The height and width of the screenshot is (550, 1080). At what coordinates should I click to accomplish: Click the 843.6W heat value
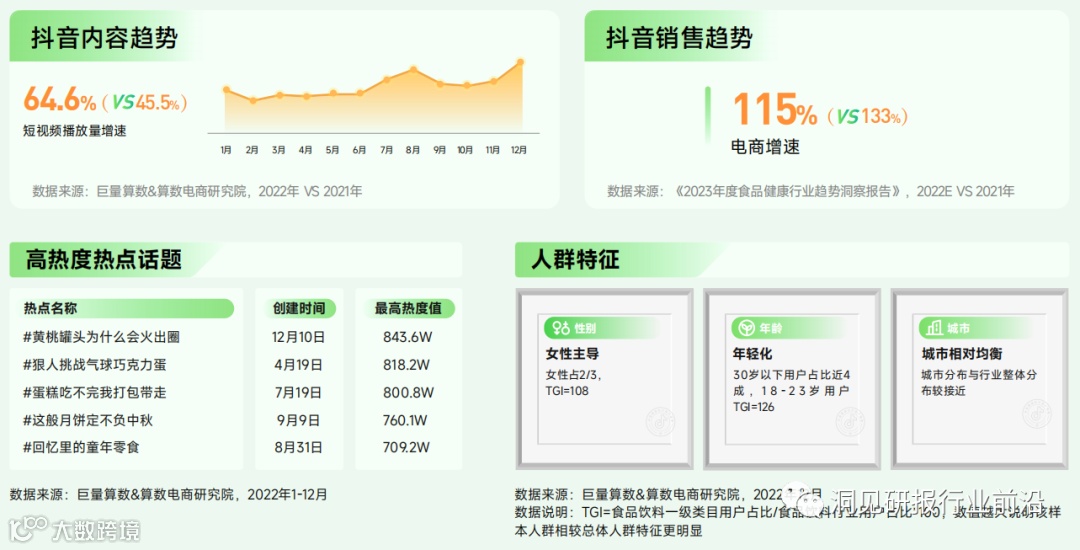click(x=408, y=337)
